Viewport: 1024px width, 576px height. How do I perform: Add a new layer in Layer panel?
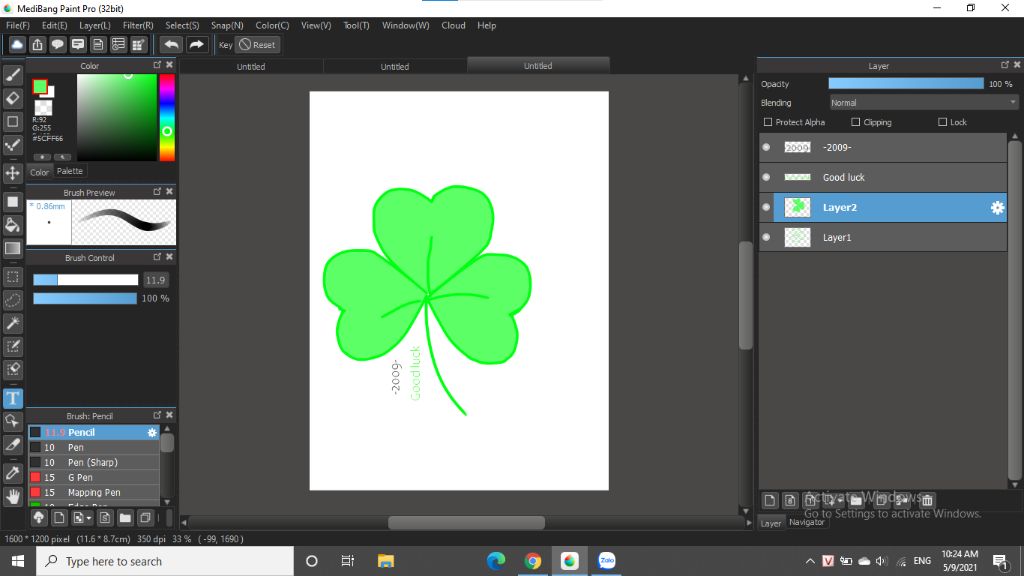pos(769,500)
